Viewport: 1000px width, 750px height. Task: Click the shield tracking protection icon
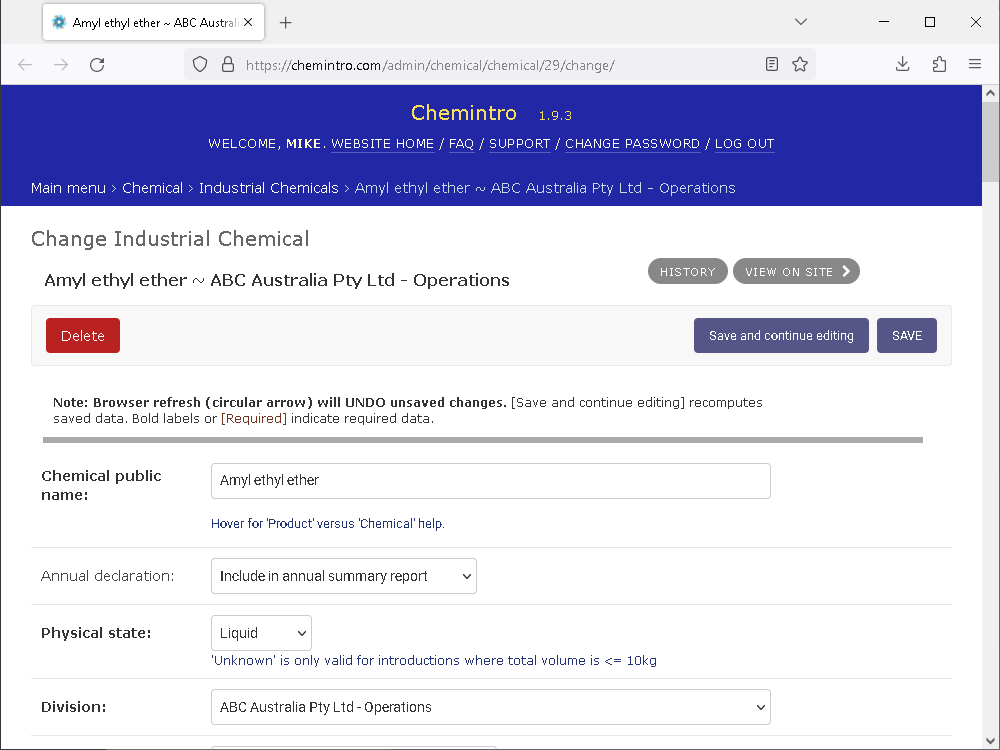[x=200, y=64]
